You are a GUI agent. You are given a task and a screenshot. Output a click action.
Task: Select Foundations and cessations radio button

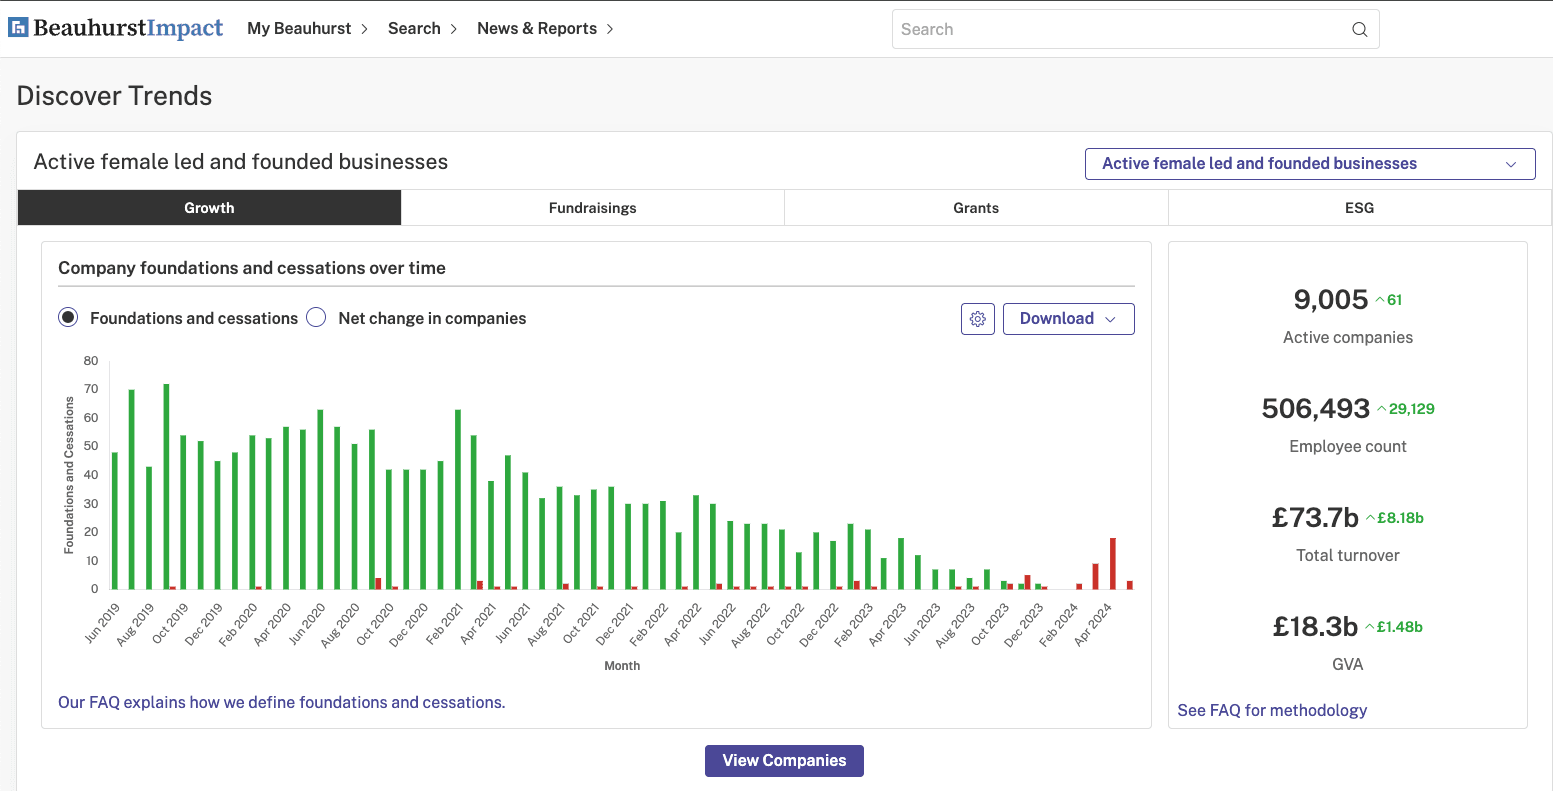coord(68,318)
